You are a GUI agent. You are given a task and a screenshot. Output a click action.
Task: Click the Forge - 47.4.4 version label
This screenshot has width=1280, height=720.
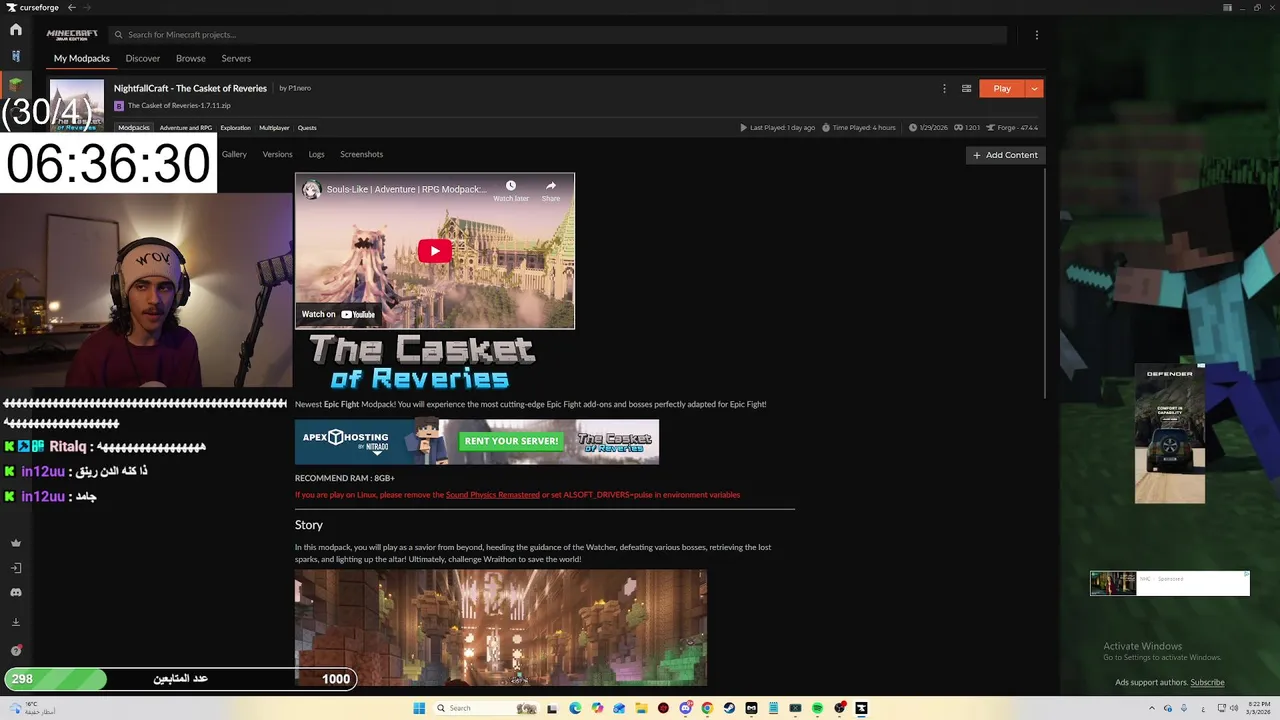(1012, 128)
